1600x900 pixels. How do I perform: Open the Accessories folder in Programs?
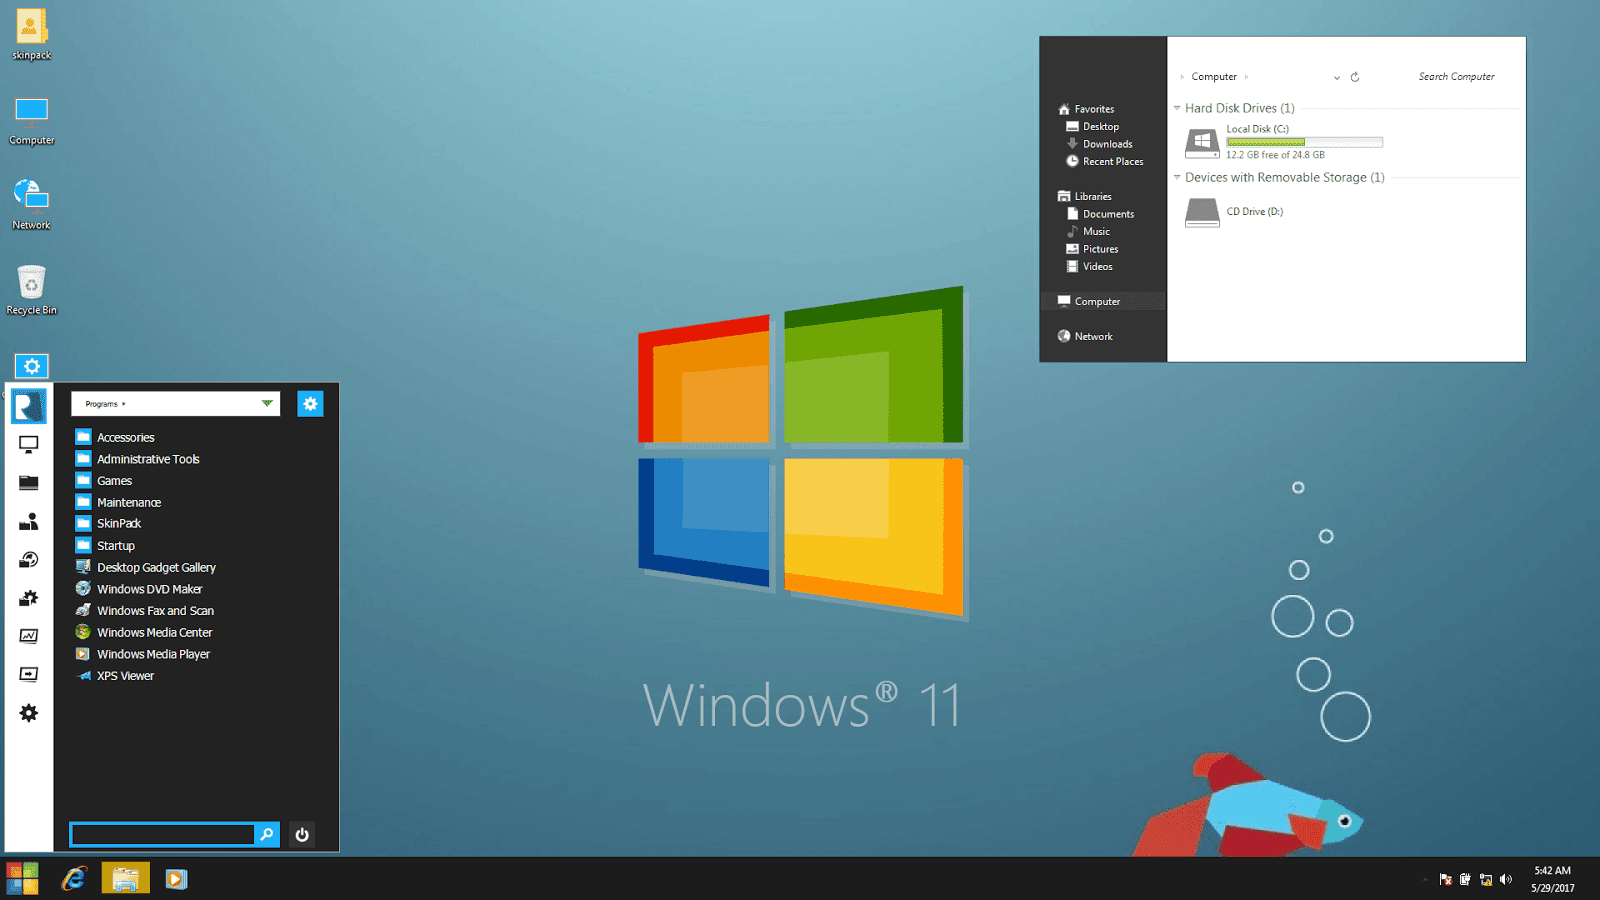point(115,437)
